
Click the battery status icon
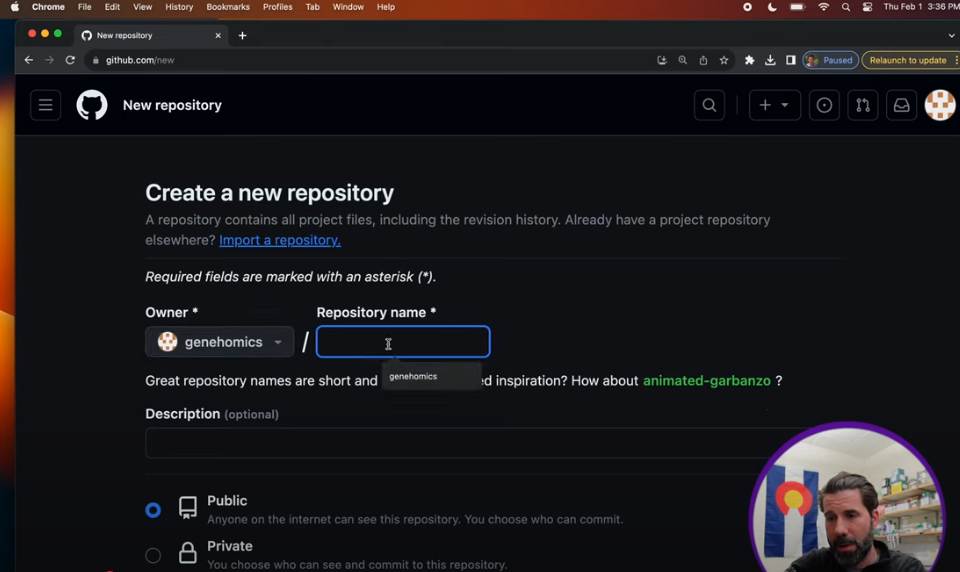797,7
